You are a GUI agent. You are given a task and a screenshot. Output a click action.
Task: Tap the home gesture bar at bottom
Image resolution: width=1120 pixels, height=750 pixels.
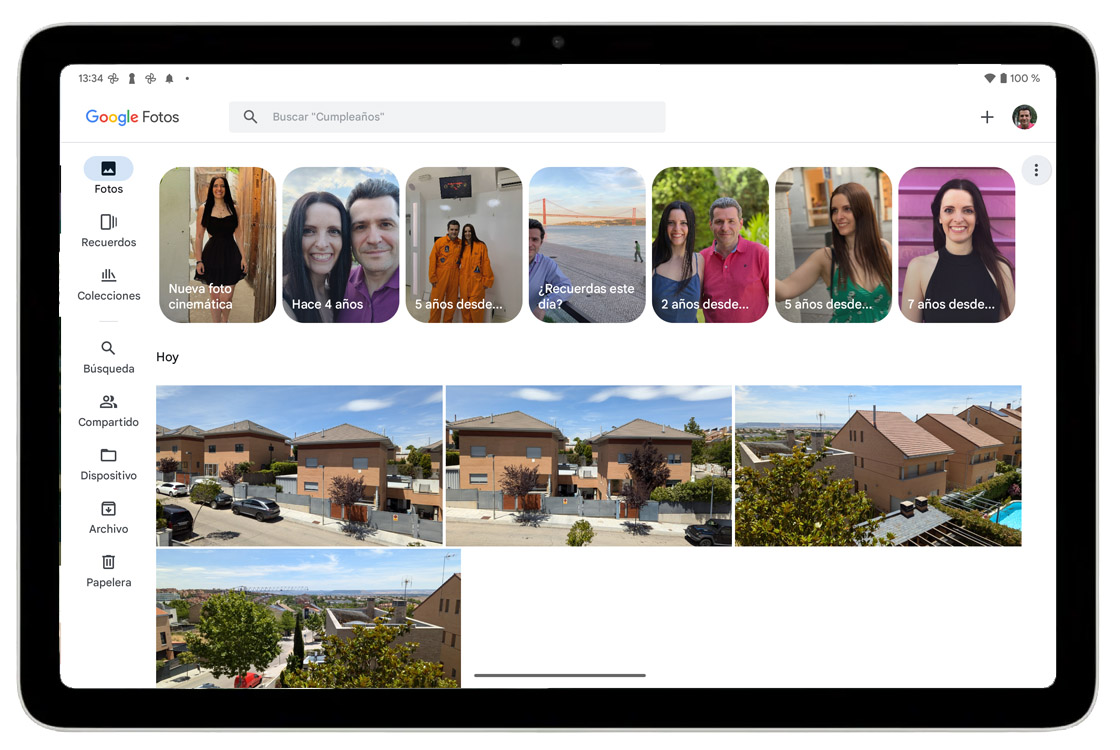(560, 675)
